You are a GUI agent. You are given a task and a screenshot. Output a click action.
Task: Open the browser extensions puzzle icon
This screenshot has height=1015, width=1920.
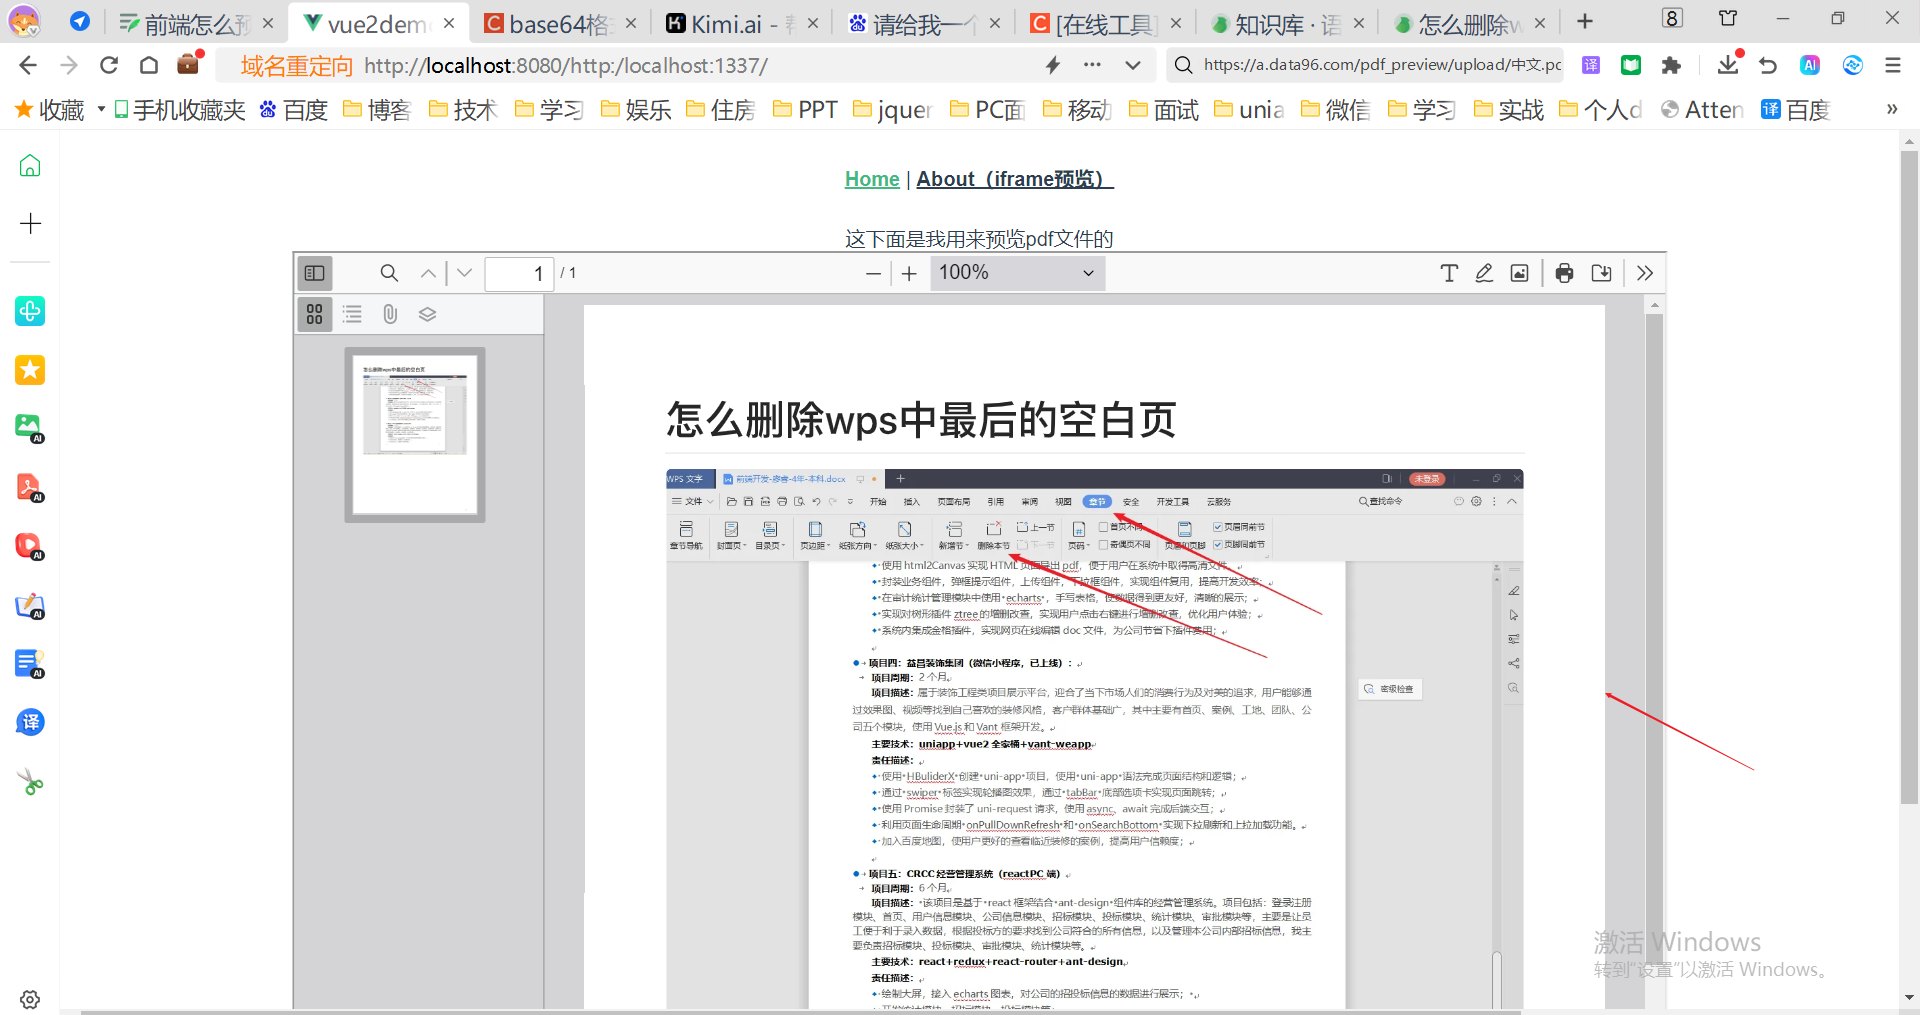[x=1671, y=65]
